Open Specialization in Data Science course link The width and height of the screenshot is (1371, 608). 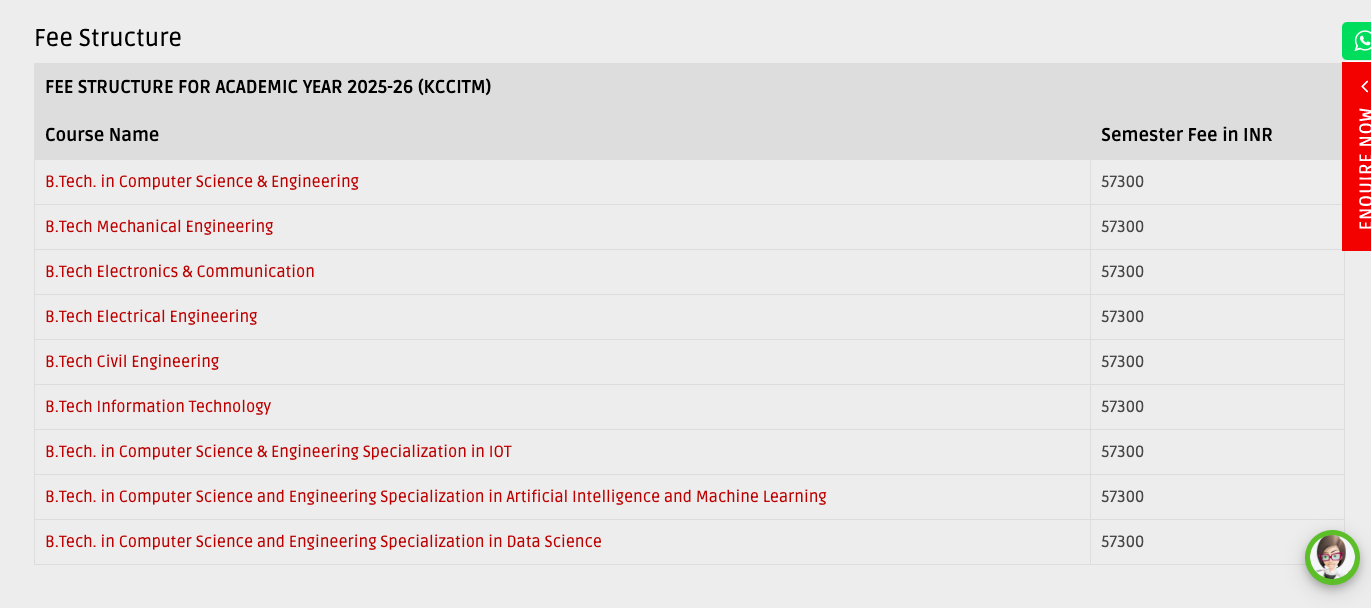click(323, 542)
